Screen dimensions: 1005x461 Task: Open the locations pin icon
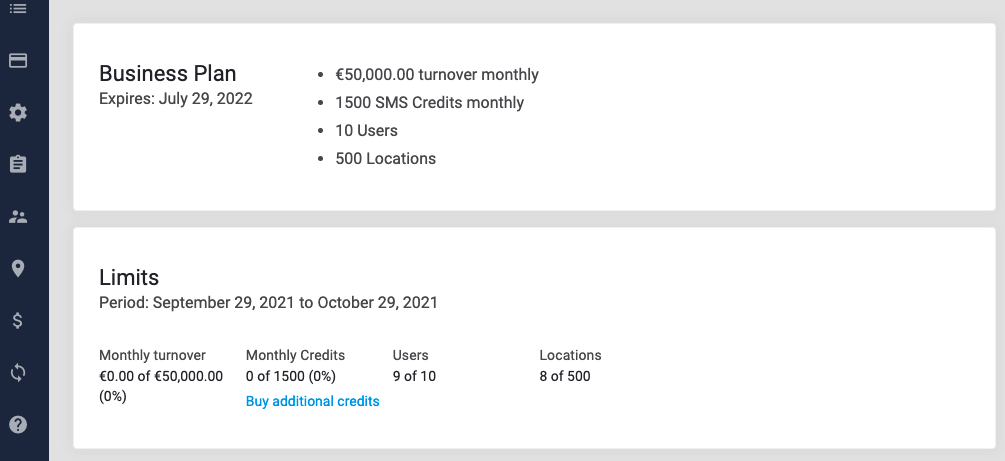pyautogui.click(x=18, y=269)
